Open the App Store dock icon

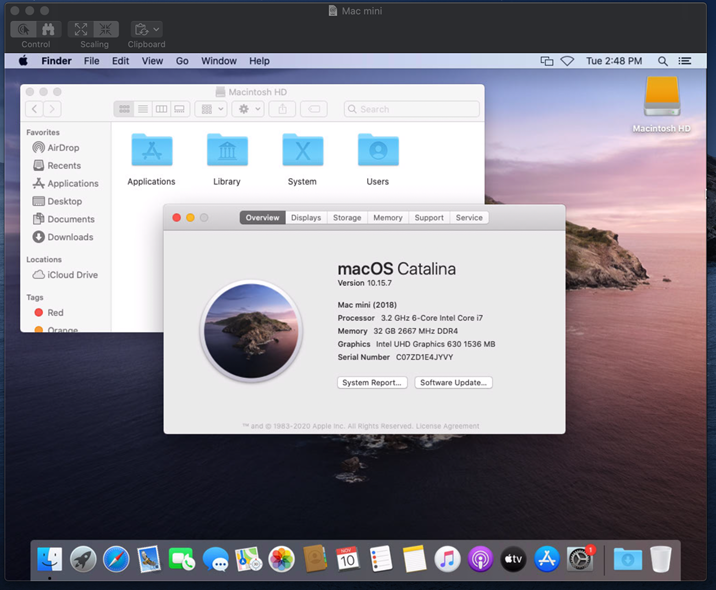point(546,559)
